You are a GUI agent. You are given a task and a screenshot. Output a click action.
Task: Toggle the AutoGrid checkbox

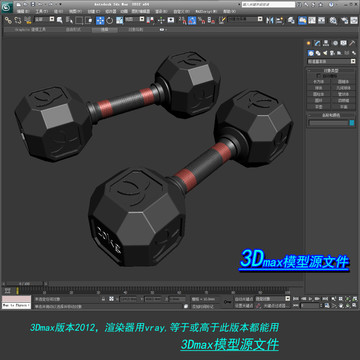click(318, 76)
